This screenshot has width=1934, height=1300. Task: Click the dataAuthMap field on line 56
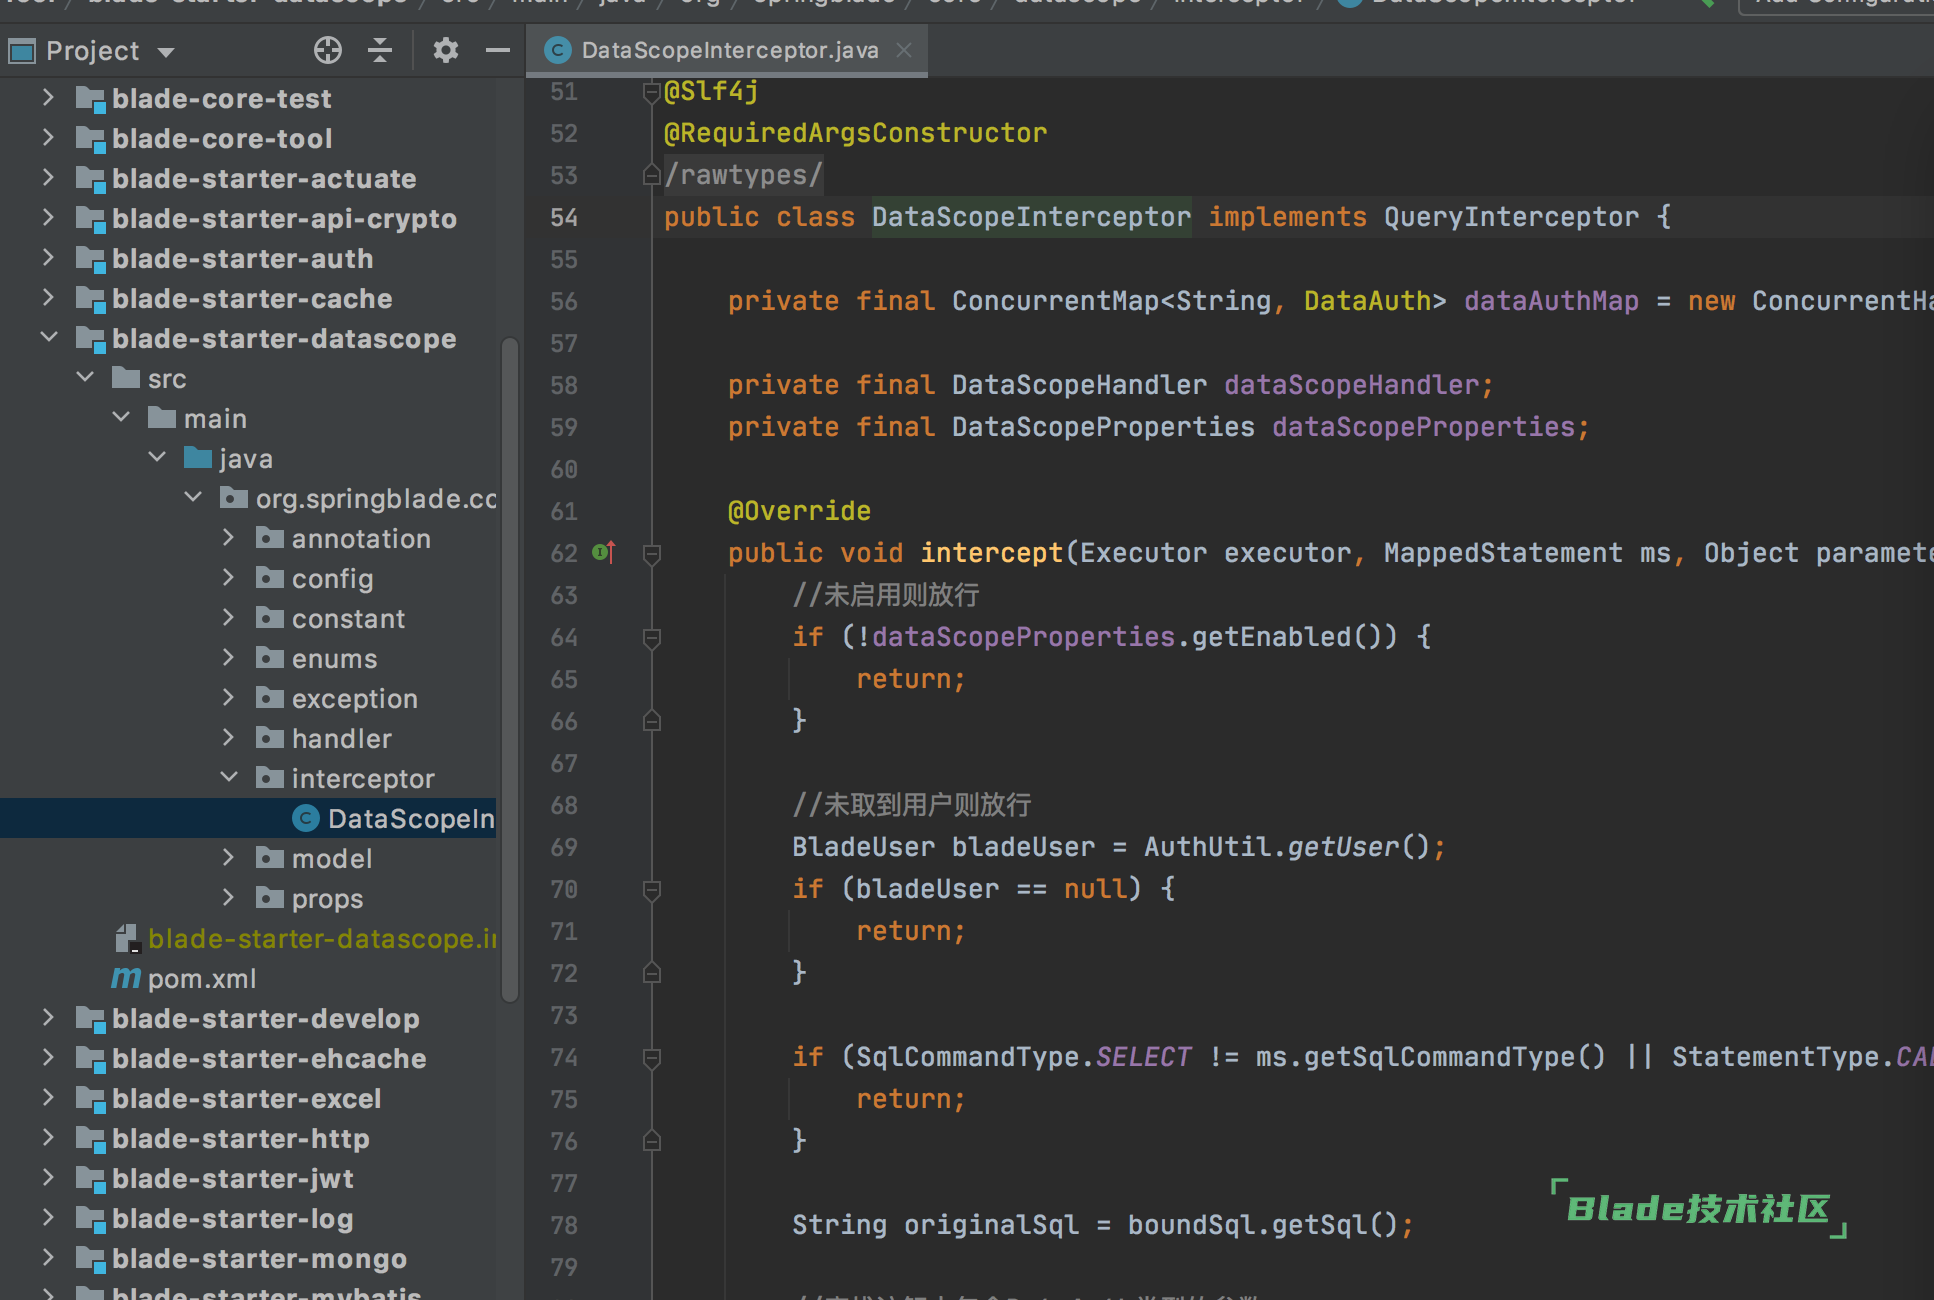pyautogui.click(x=1551, y=301)
